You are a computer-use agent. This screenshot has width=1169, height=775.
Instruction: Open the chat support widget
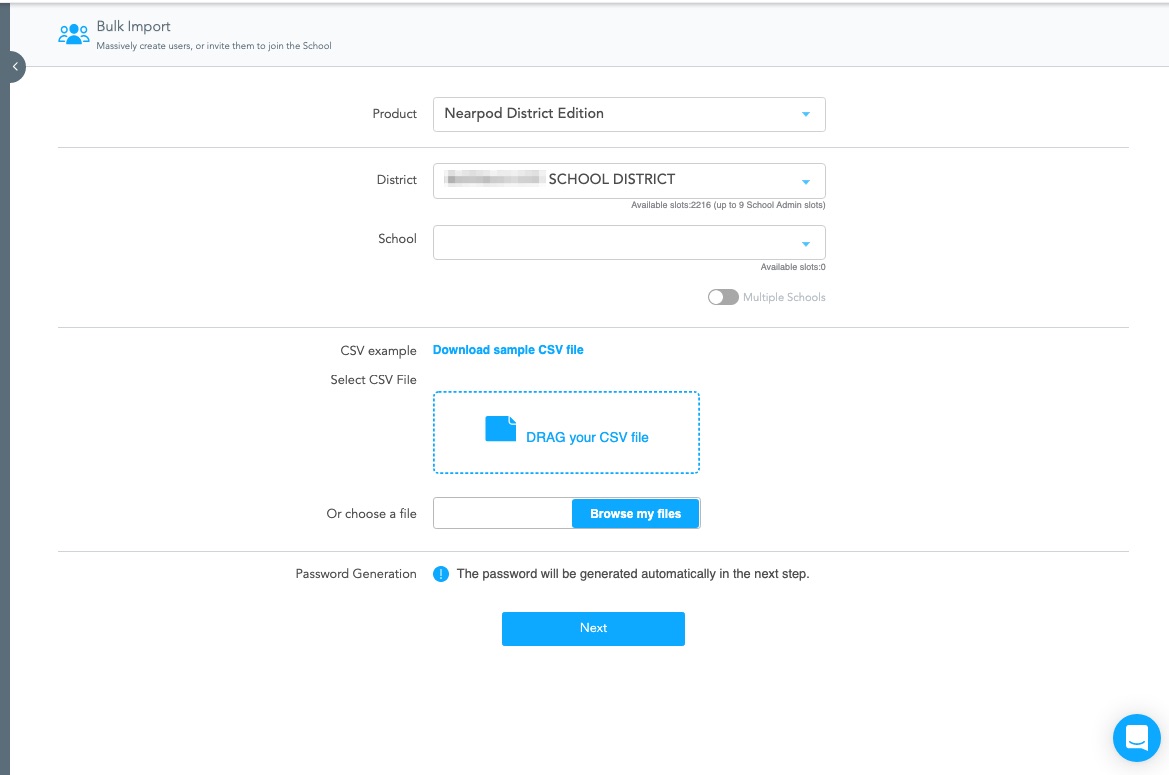click(1136, 738)
